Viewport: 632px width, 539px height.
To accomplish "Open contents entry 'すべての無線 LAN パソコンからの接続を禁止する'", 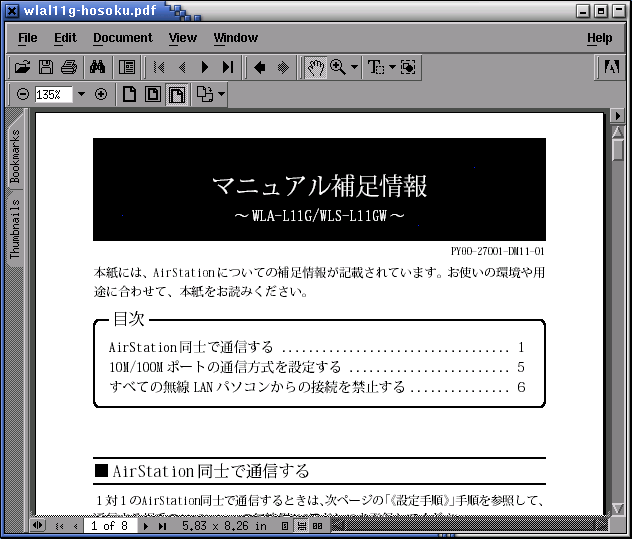I will (317, 387).
